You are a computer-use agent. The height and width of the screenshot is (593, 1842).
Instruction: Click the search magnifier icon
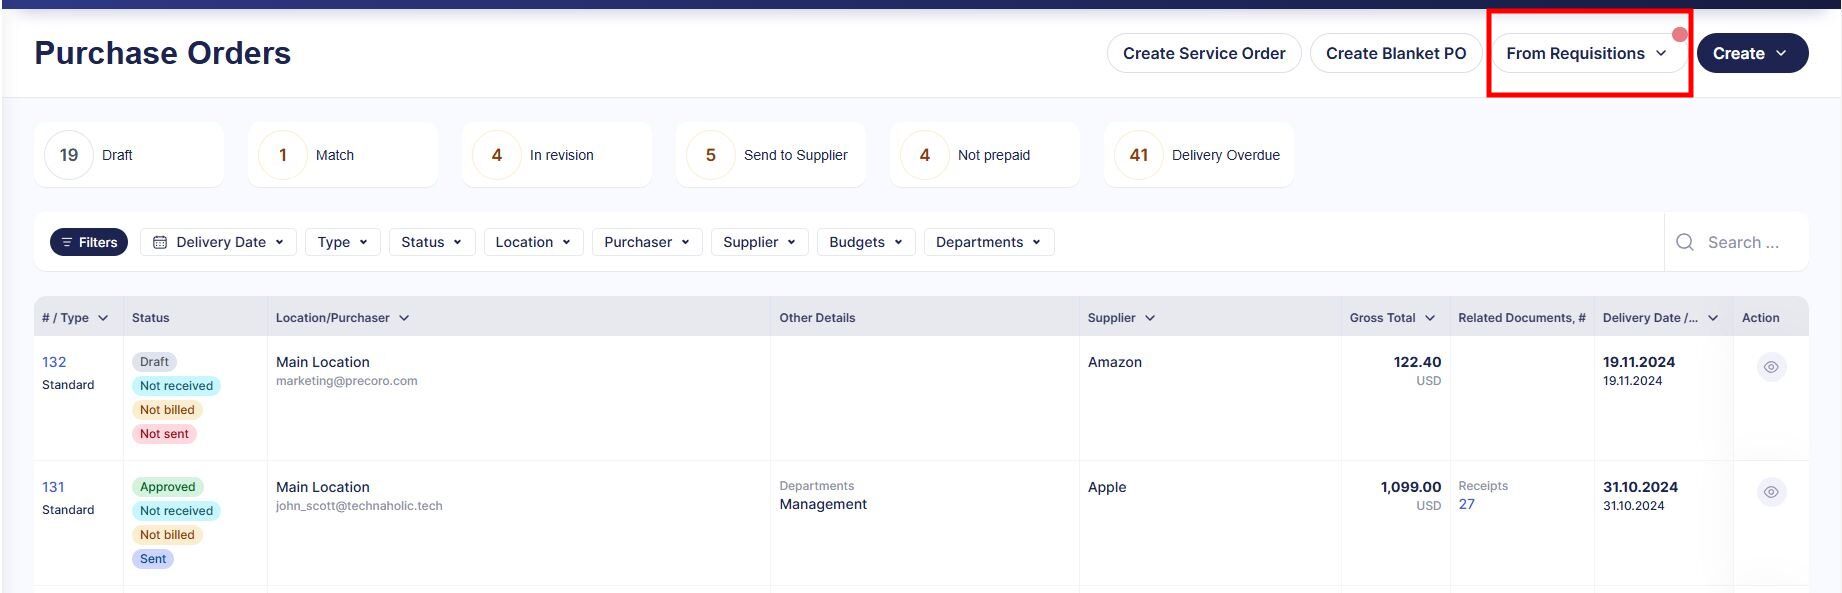click(1685, 242)
